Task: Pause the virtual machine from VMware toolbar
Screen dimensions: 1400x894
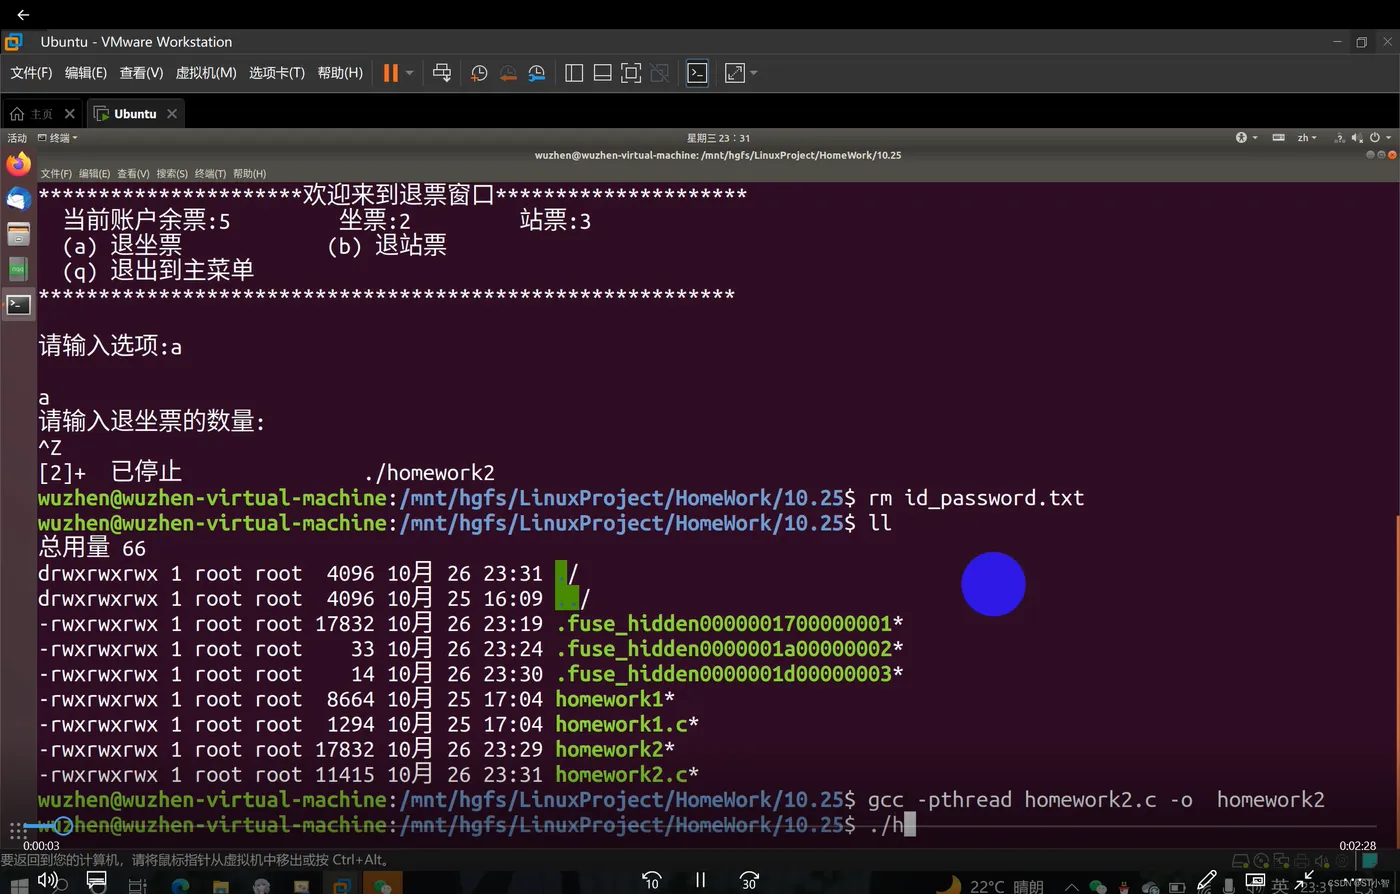Action: [x=391, y=73]
